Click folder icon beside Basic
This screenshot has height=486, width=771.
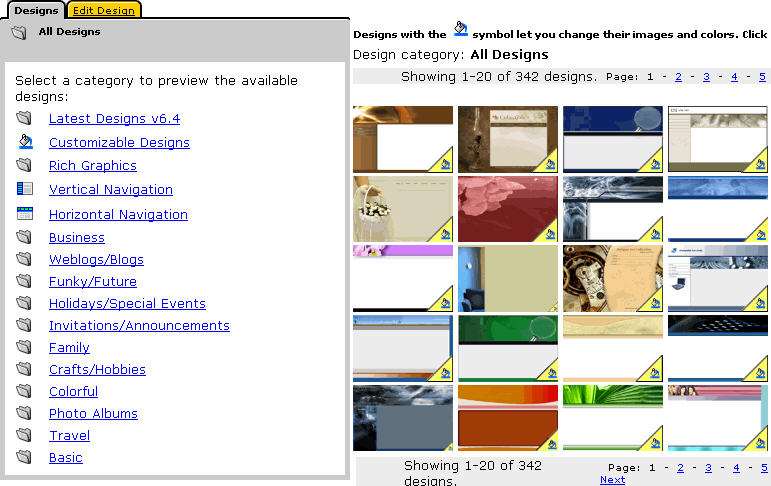point(24,457)
